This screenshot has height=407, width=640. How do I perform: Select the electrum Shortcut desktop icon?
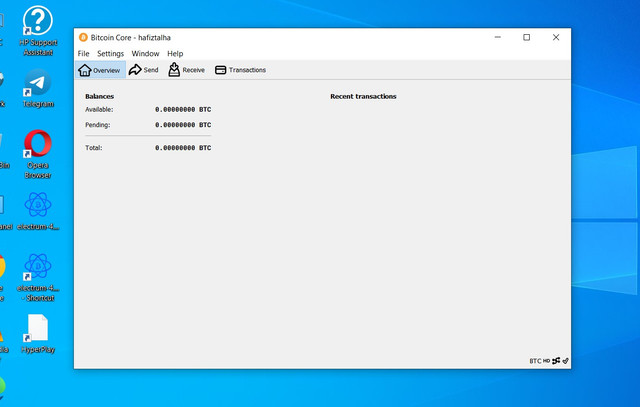(x=38, y=277)
